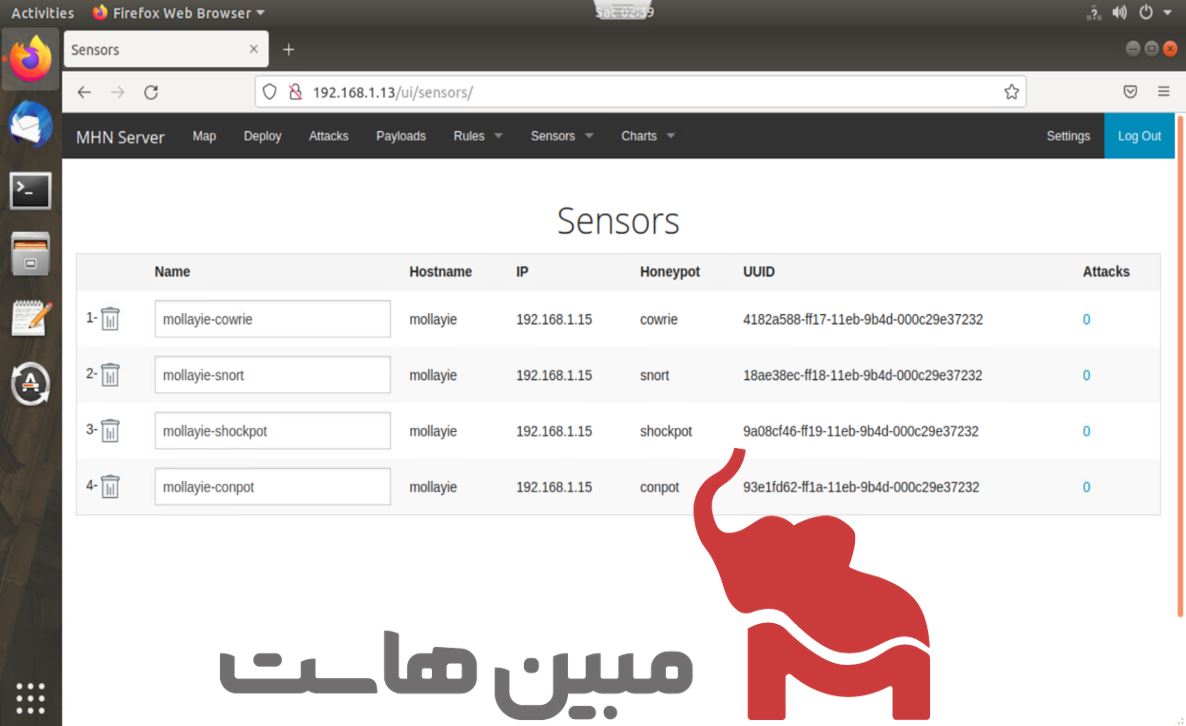The height and width of the screenshot is (726, 1186).
Task: Go back using the browser back arrow
Action: click(x=84, y=92)
